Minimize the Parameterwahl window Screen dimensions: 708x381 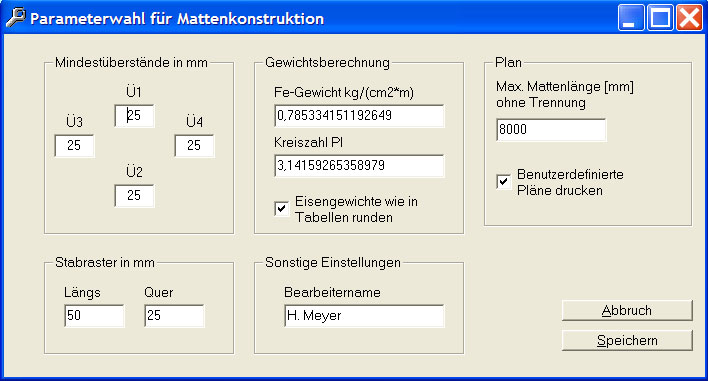[x=631, y=18]
